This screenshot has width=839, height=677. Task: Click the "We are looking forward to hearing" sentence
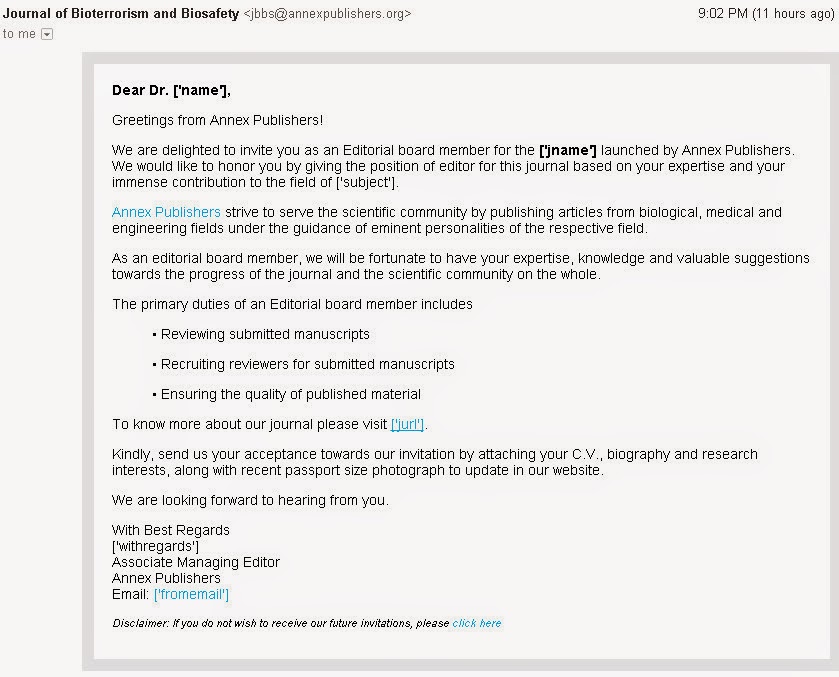pos(250,500)
